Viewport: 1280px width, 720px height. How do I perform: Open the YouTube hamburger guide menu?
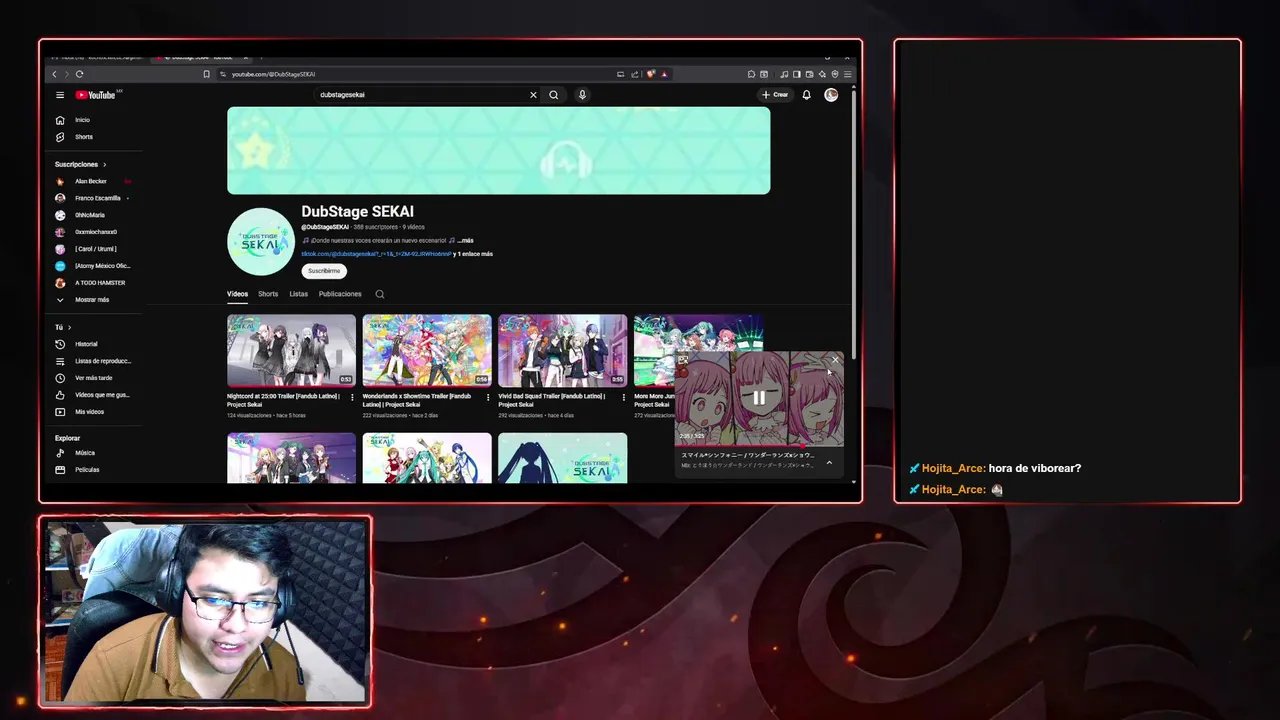[x=60, y=95]
